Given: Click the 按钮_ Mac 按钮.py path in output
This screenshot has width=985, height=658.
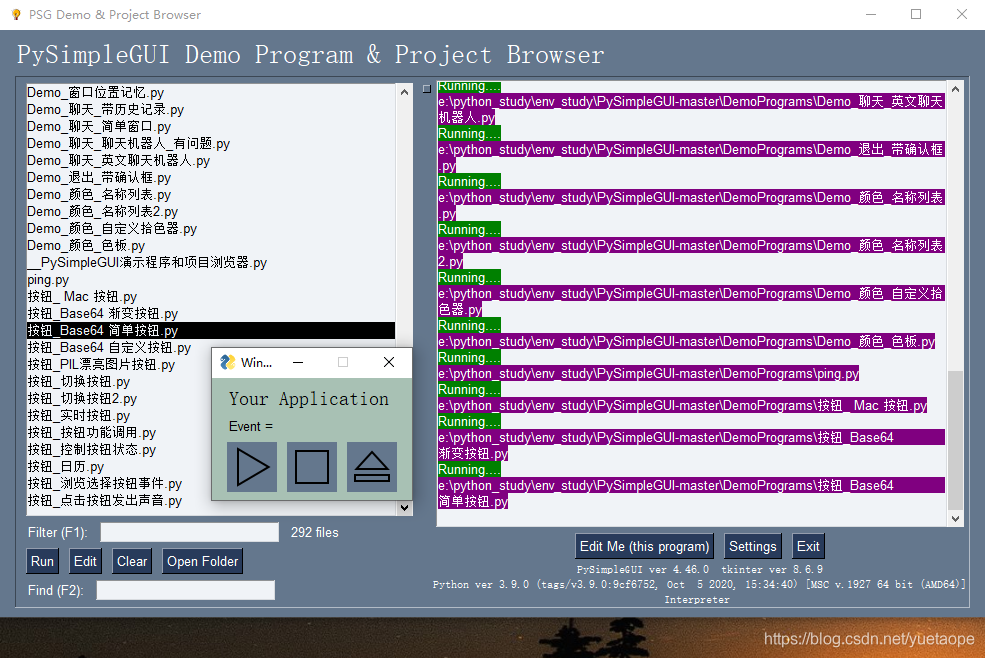Looking at the screenshot, I should (x=682, y=405).
